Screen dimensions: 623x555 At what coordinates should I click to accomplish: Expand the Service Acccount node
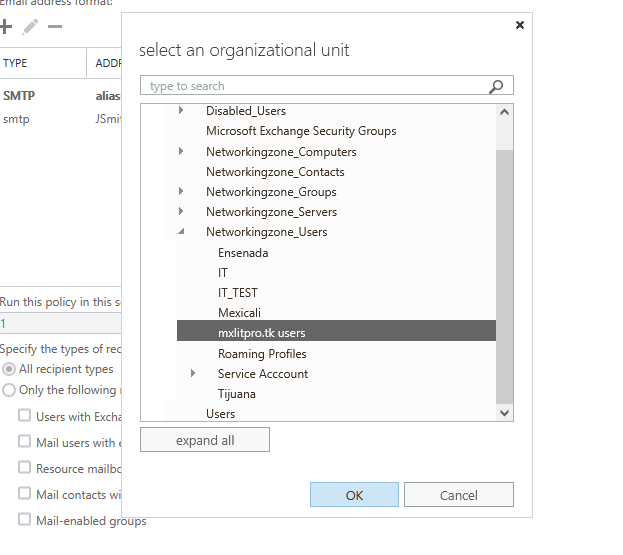[193, 373]
